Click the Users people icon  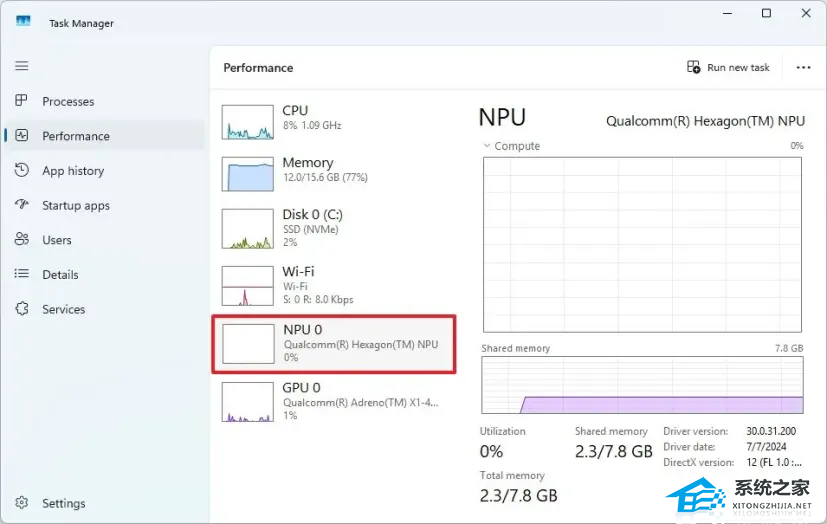(22, 239)
